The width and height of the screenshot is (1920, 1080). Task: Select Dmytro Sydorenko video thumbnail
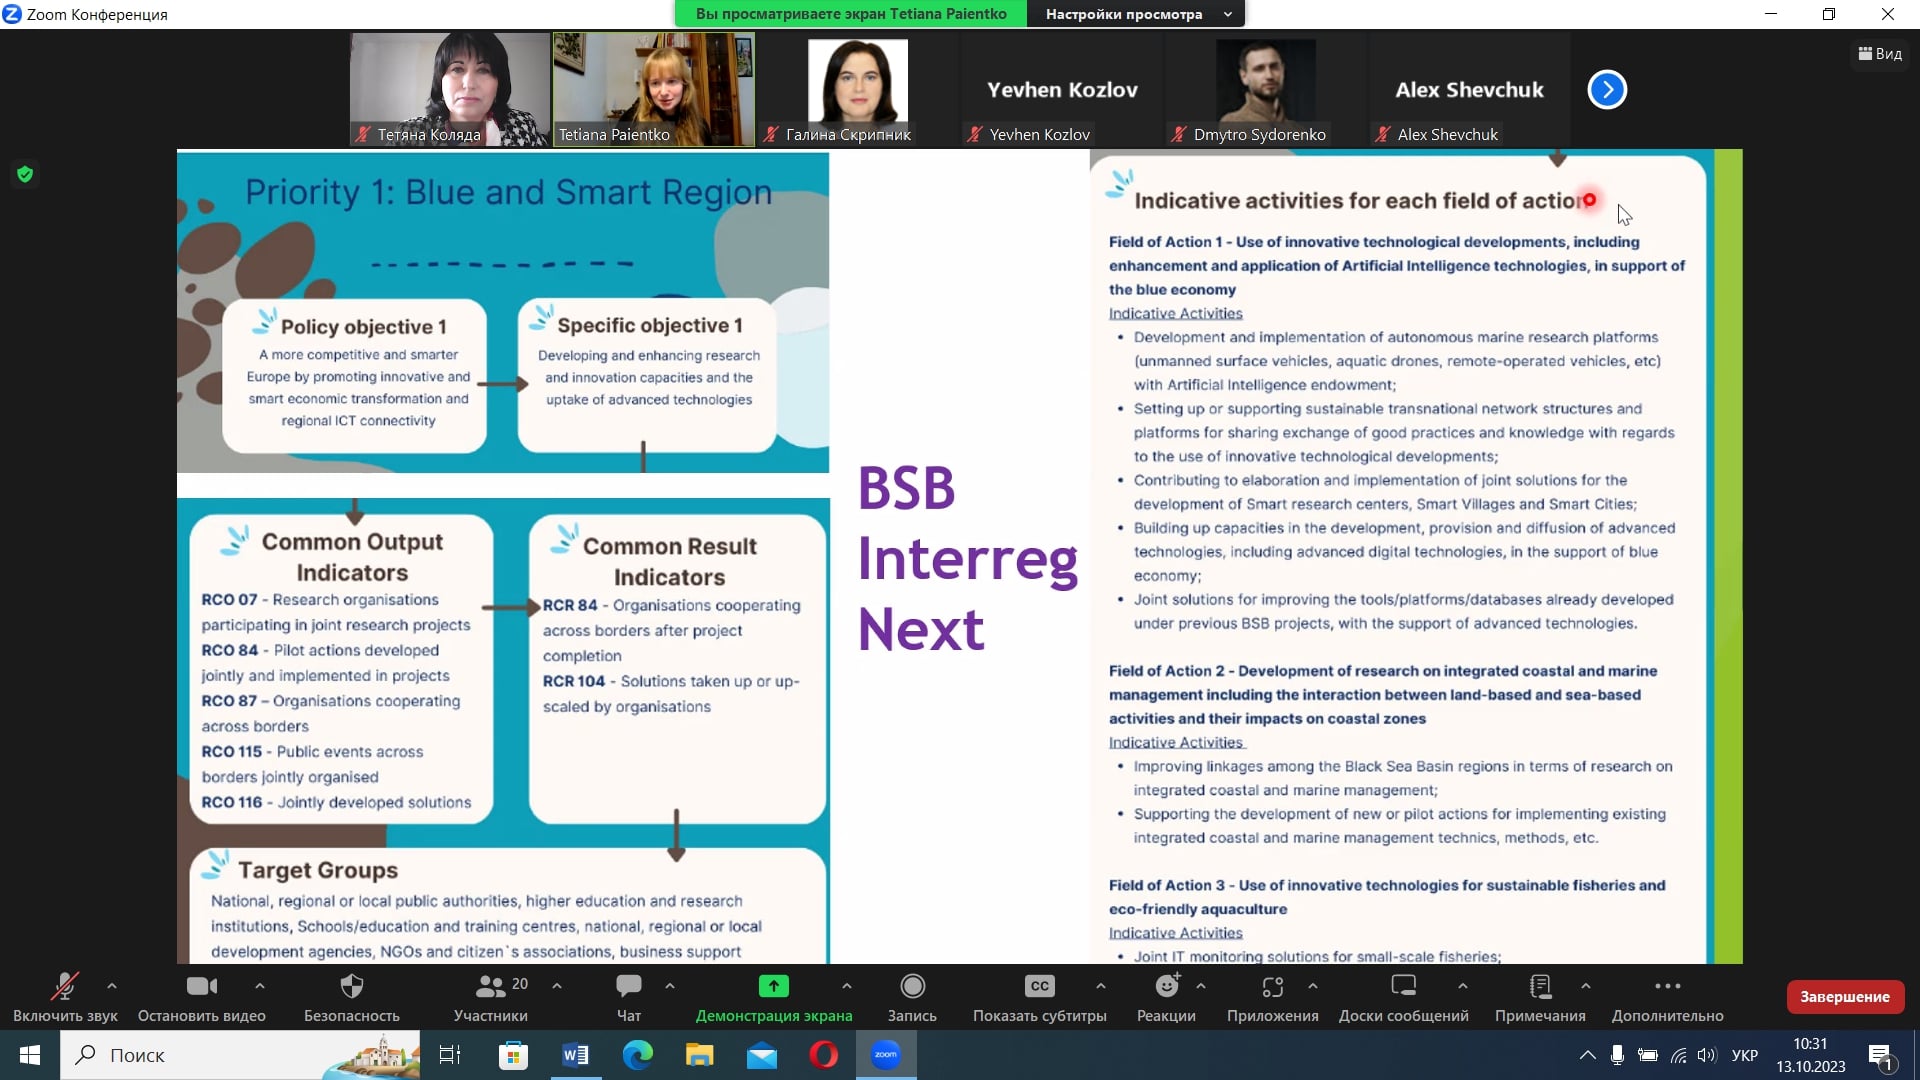(1266, 90)
